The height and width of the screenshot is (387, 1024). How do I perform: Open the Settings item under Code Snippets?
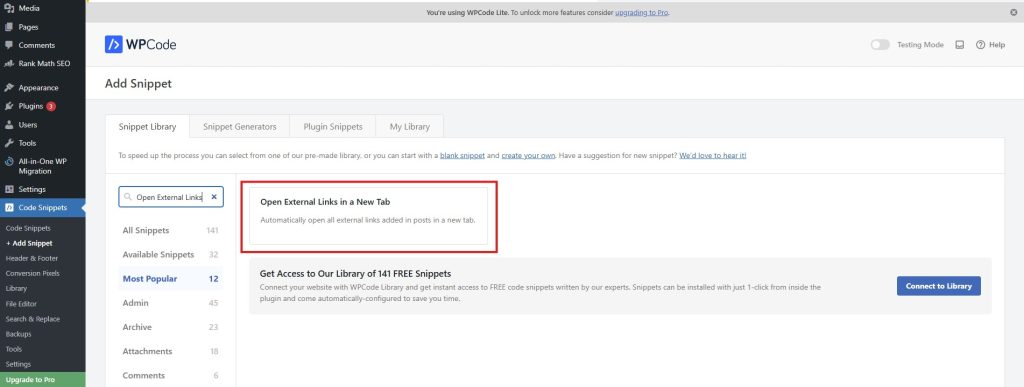(18, 364)
